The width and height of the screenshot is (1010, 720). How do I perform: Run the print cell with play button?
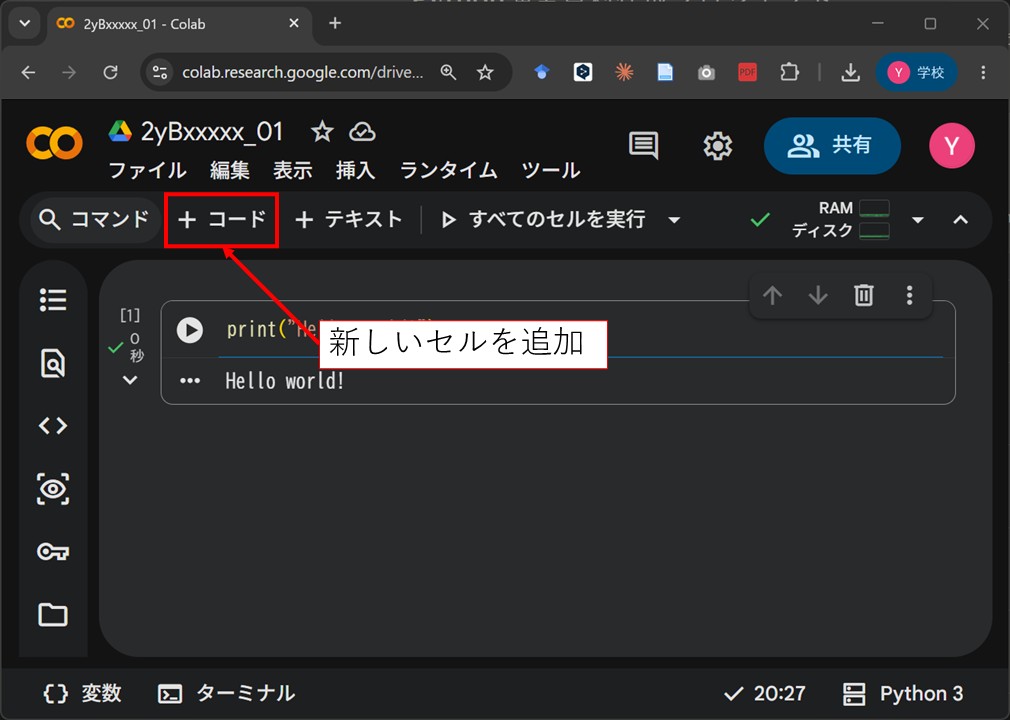(189, 330)
